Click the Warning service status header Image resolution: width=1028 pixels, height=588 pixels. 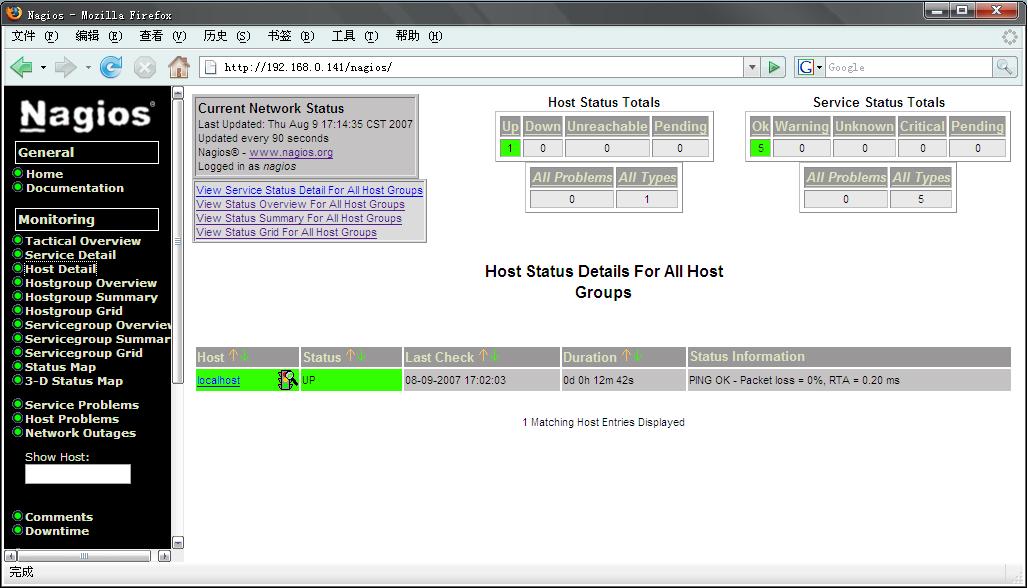802,127
